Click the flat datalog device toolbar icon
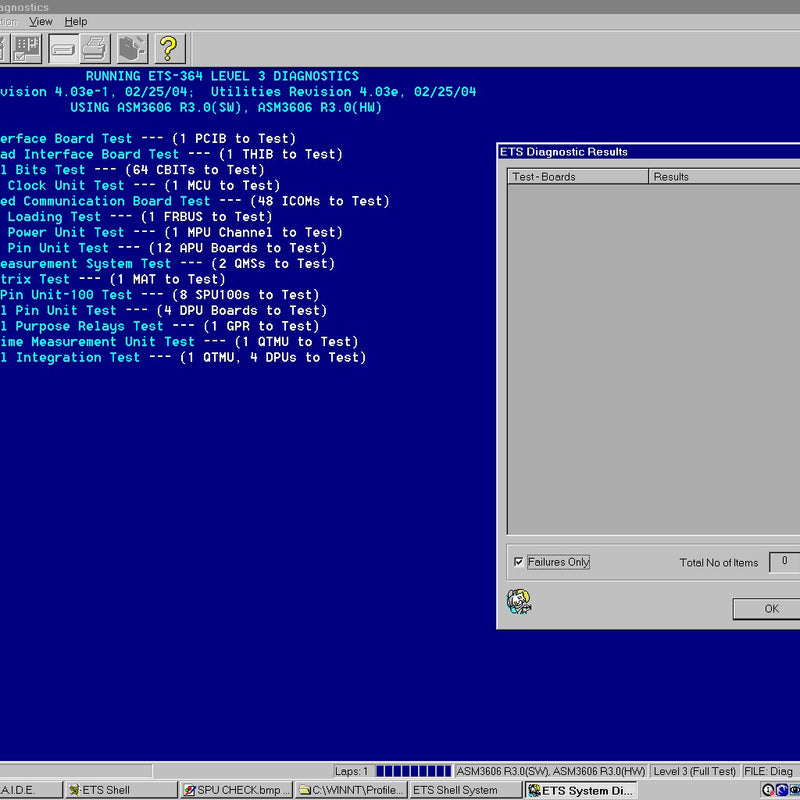Image resolution: width=800 pixels, height=800 pixels. coord(62,47)
